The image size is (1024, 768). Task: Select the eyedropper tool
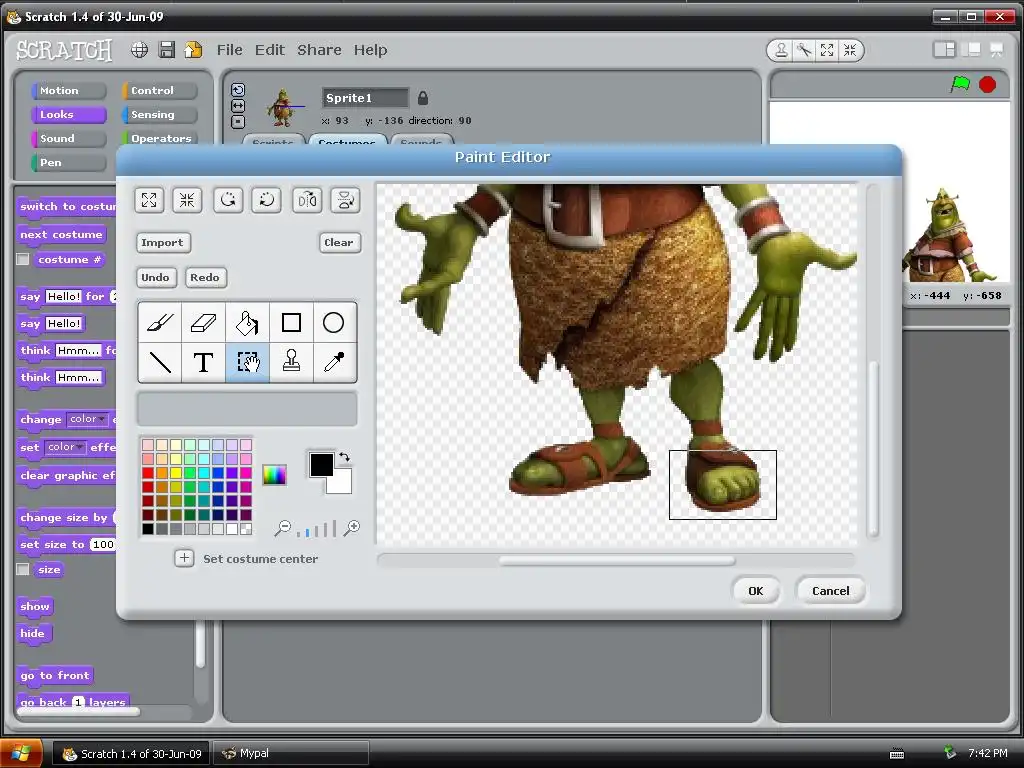(x=334, y=362)
